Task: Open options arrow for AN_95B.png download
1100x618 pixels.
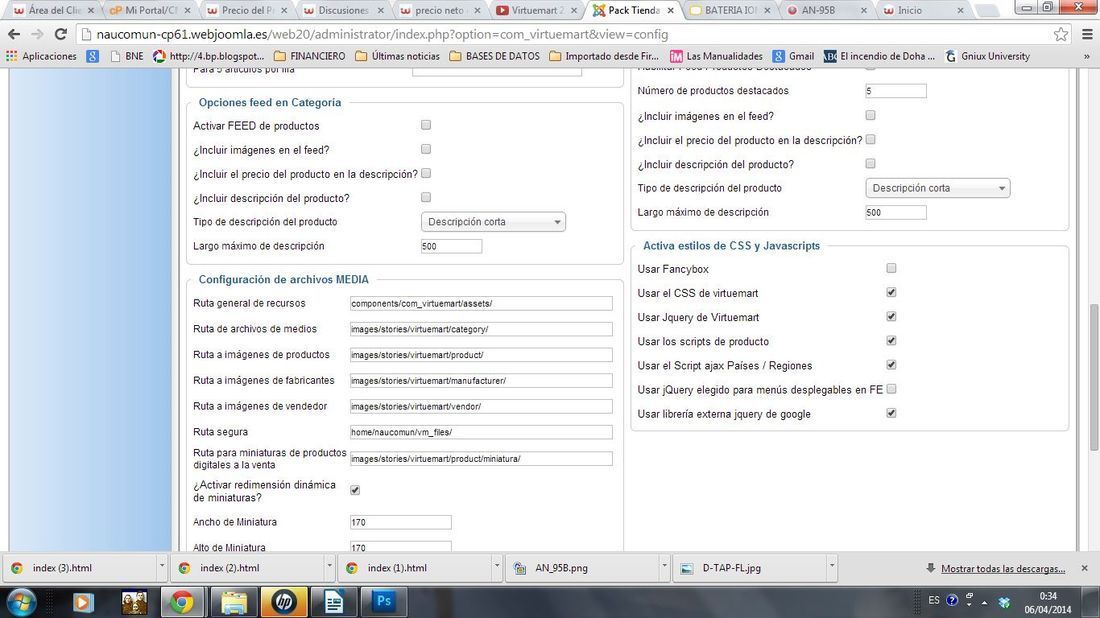Action: [x=664, y=565]
